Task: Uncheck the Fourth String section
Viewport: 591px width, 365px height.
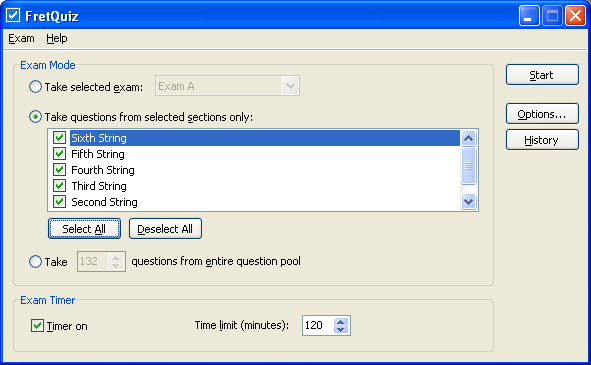Action: point(59,170)
